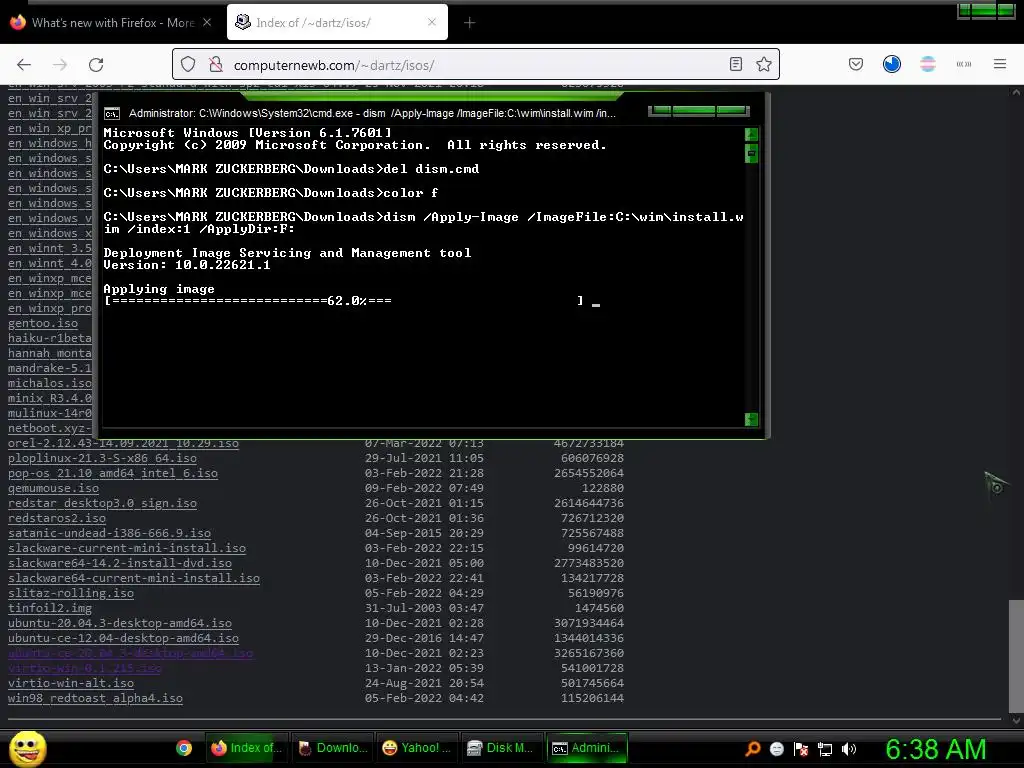The height and width of the screenshot is (768, 1024).
Task: Click the cmd window scrollbar thumb
Action: (751, 153)
